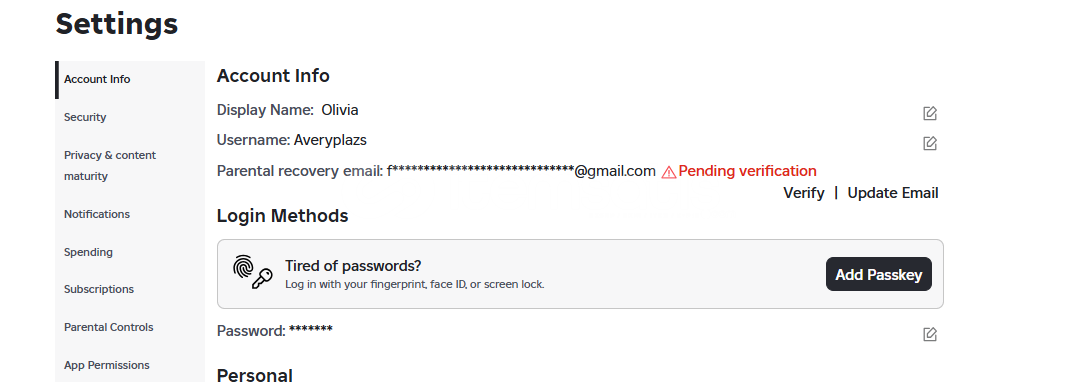1078x382 pixels.
Task: Click the Add Passkey button
Action: [x=879, y=274]
